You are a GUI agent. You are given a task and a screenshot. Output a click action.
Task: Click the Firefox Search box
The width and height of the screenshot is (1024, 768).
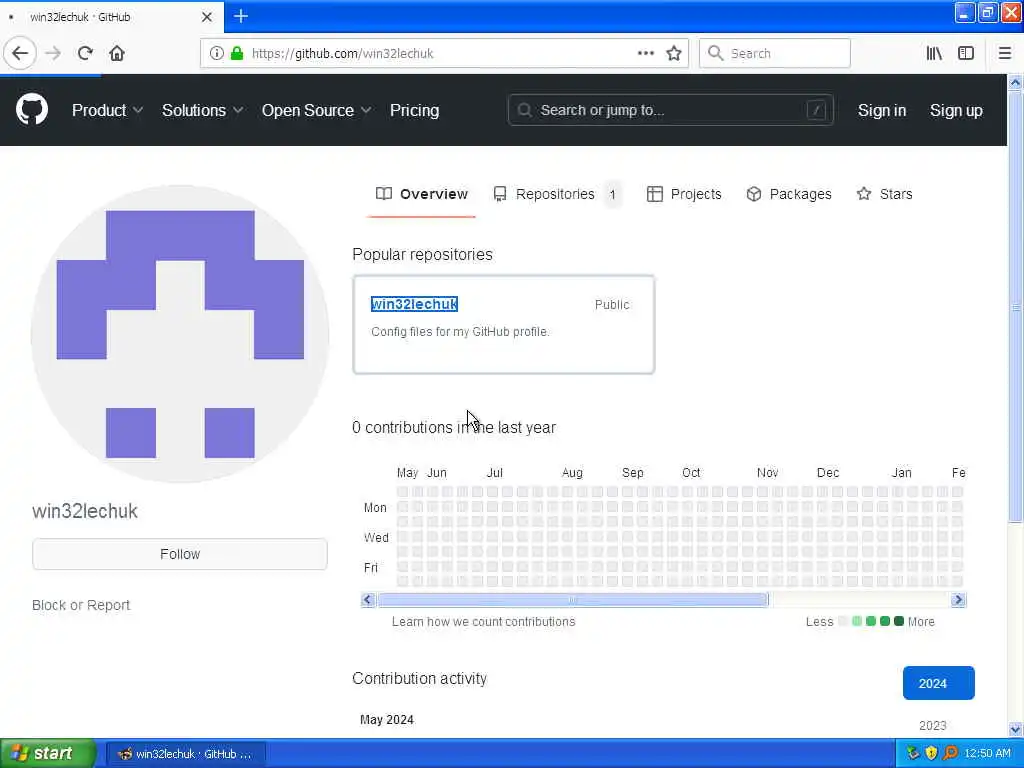[x=775, y=54]
